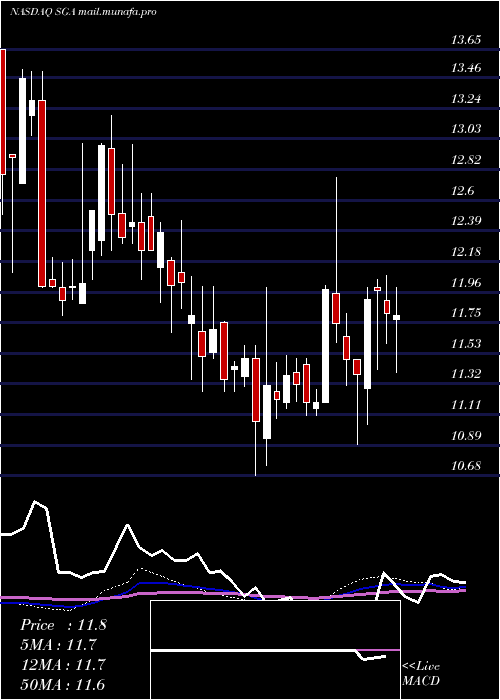
Task: Click the MACD inset panel box
Action: tap(275, 650)
